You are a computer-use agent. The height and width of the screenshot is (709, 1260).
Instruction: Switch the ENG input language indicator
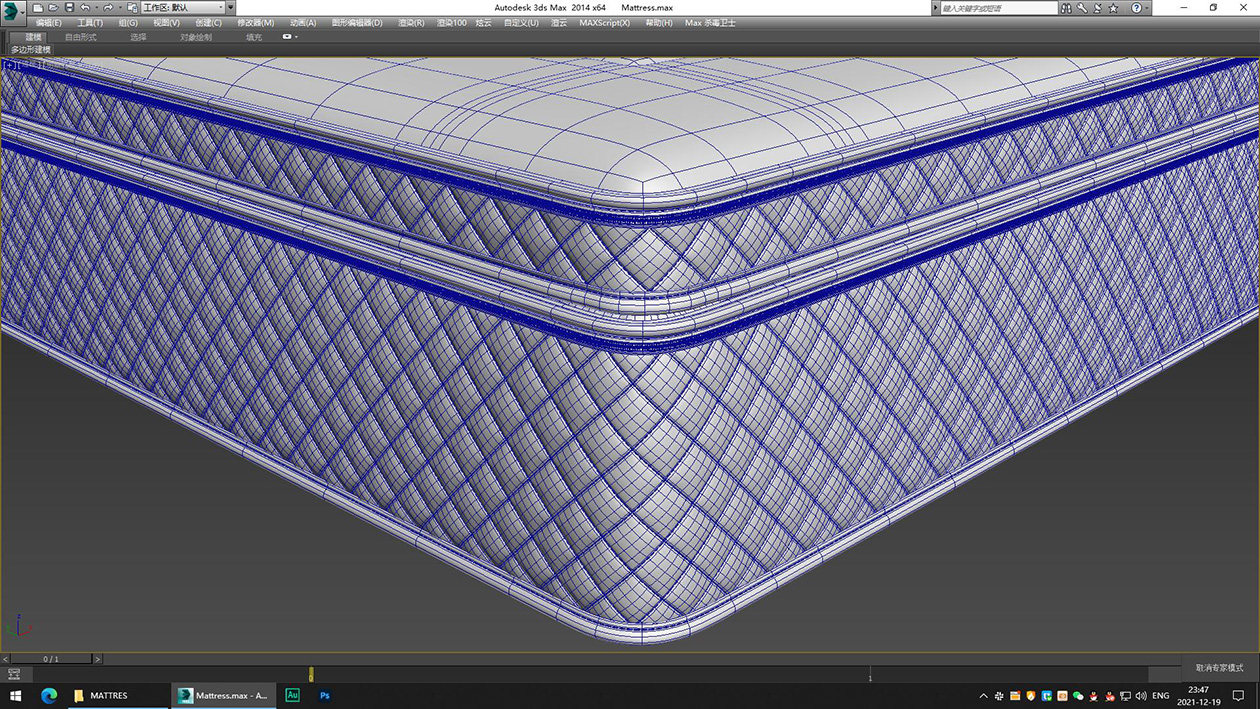pos(1161,696)
